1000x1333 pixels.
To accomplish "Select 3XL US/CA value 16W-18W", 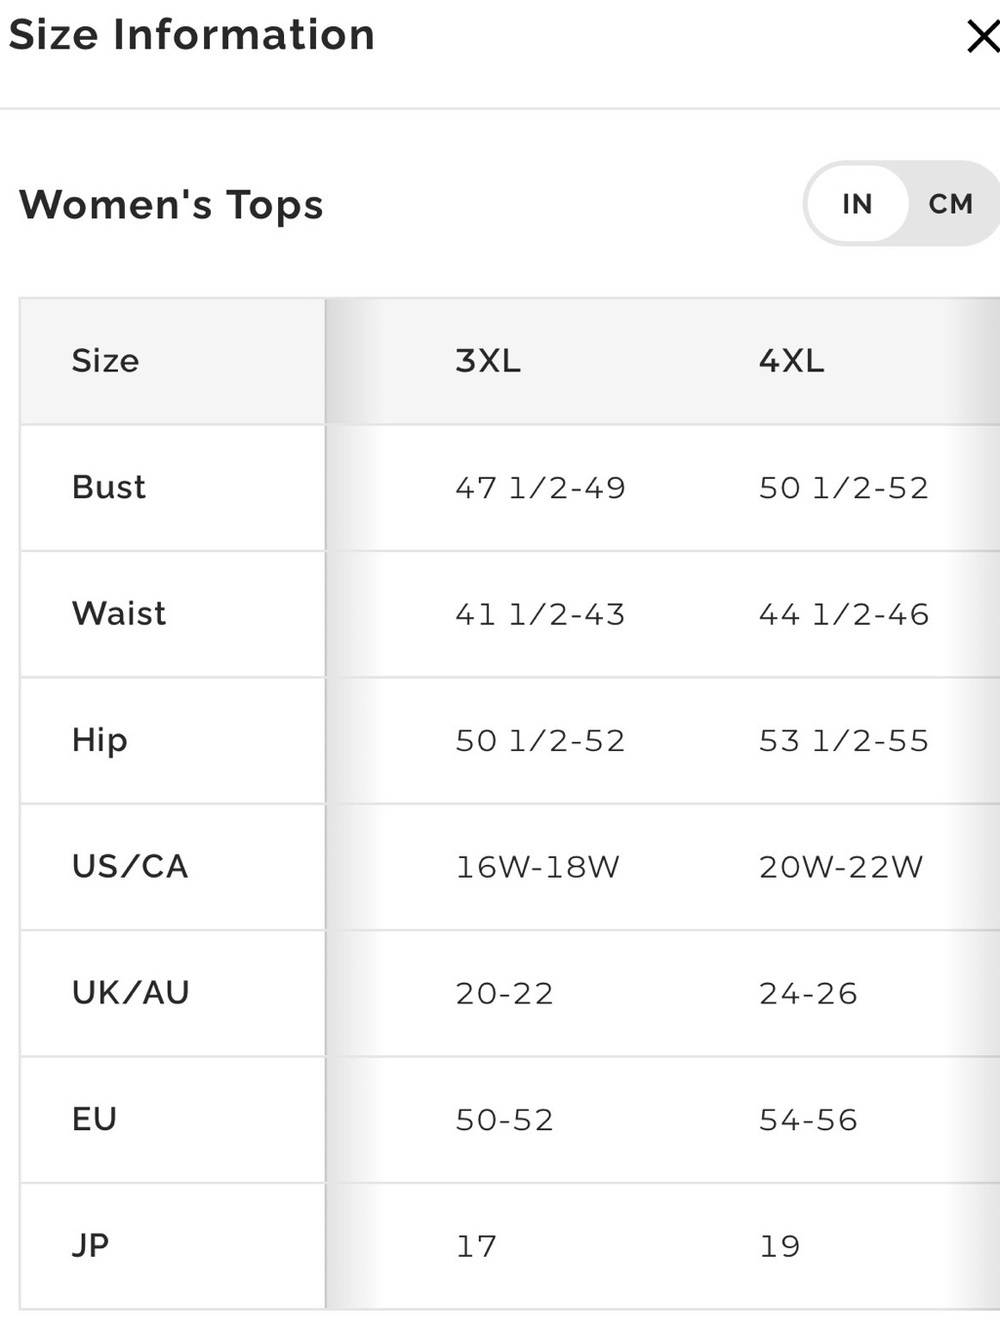I will tap(538, 867).
